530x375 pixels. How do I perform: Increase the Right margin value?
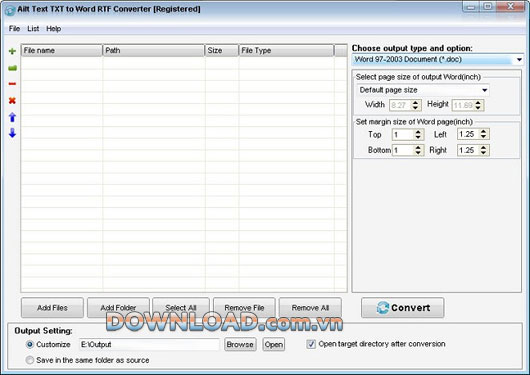coord(484,147)
